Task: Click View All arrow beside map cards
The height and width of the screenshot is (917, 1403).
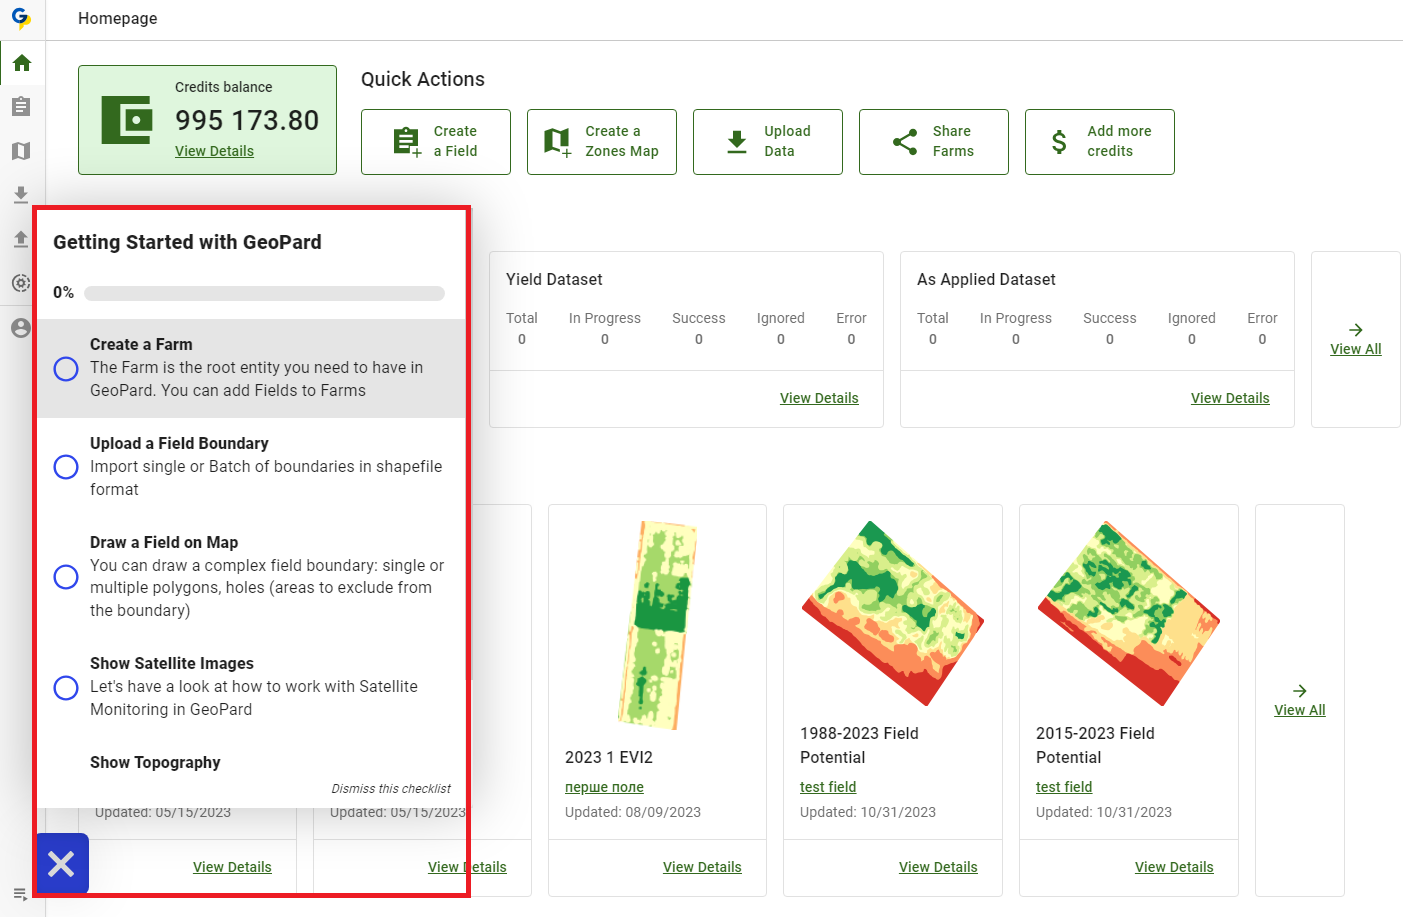Action: [x=1299, y=700]
